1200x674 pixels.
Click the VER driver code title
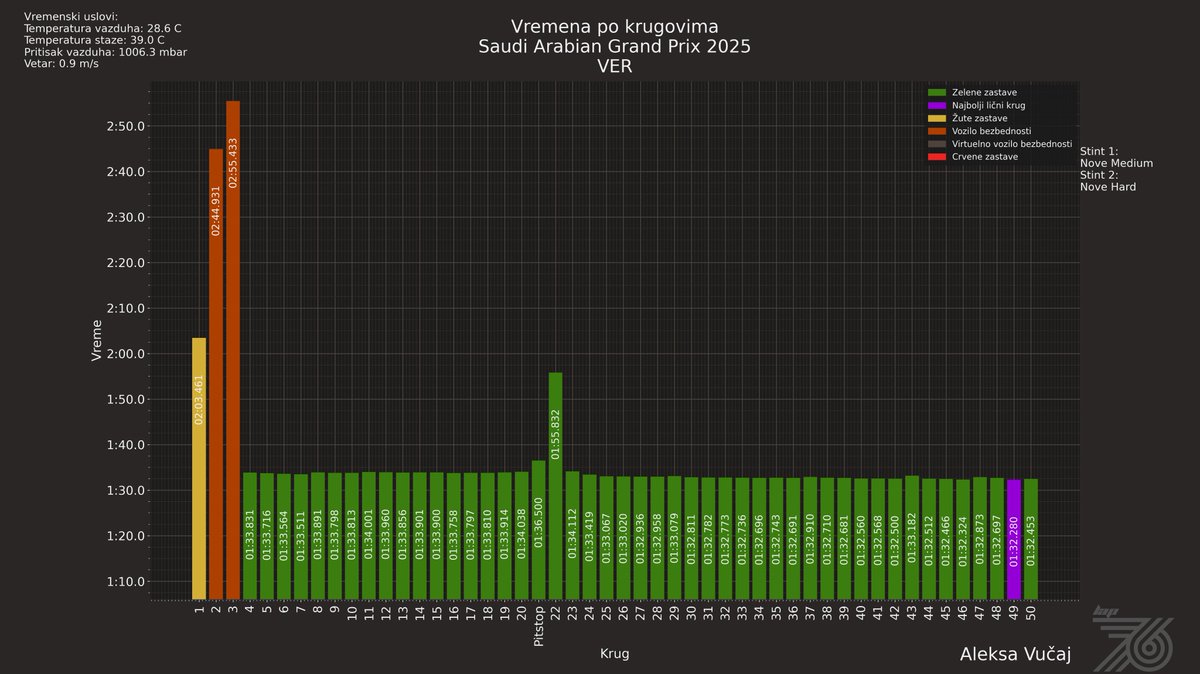pos(614,66)
